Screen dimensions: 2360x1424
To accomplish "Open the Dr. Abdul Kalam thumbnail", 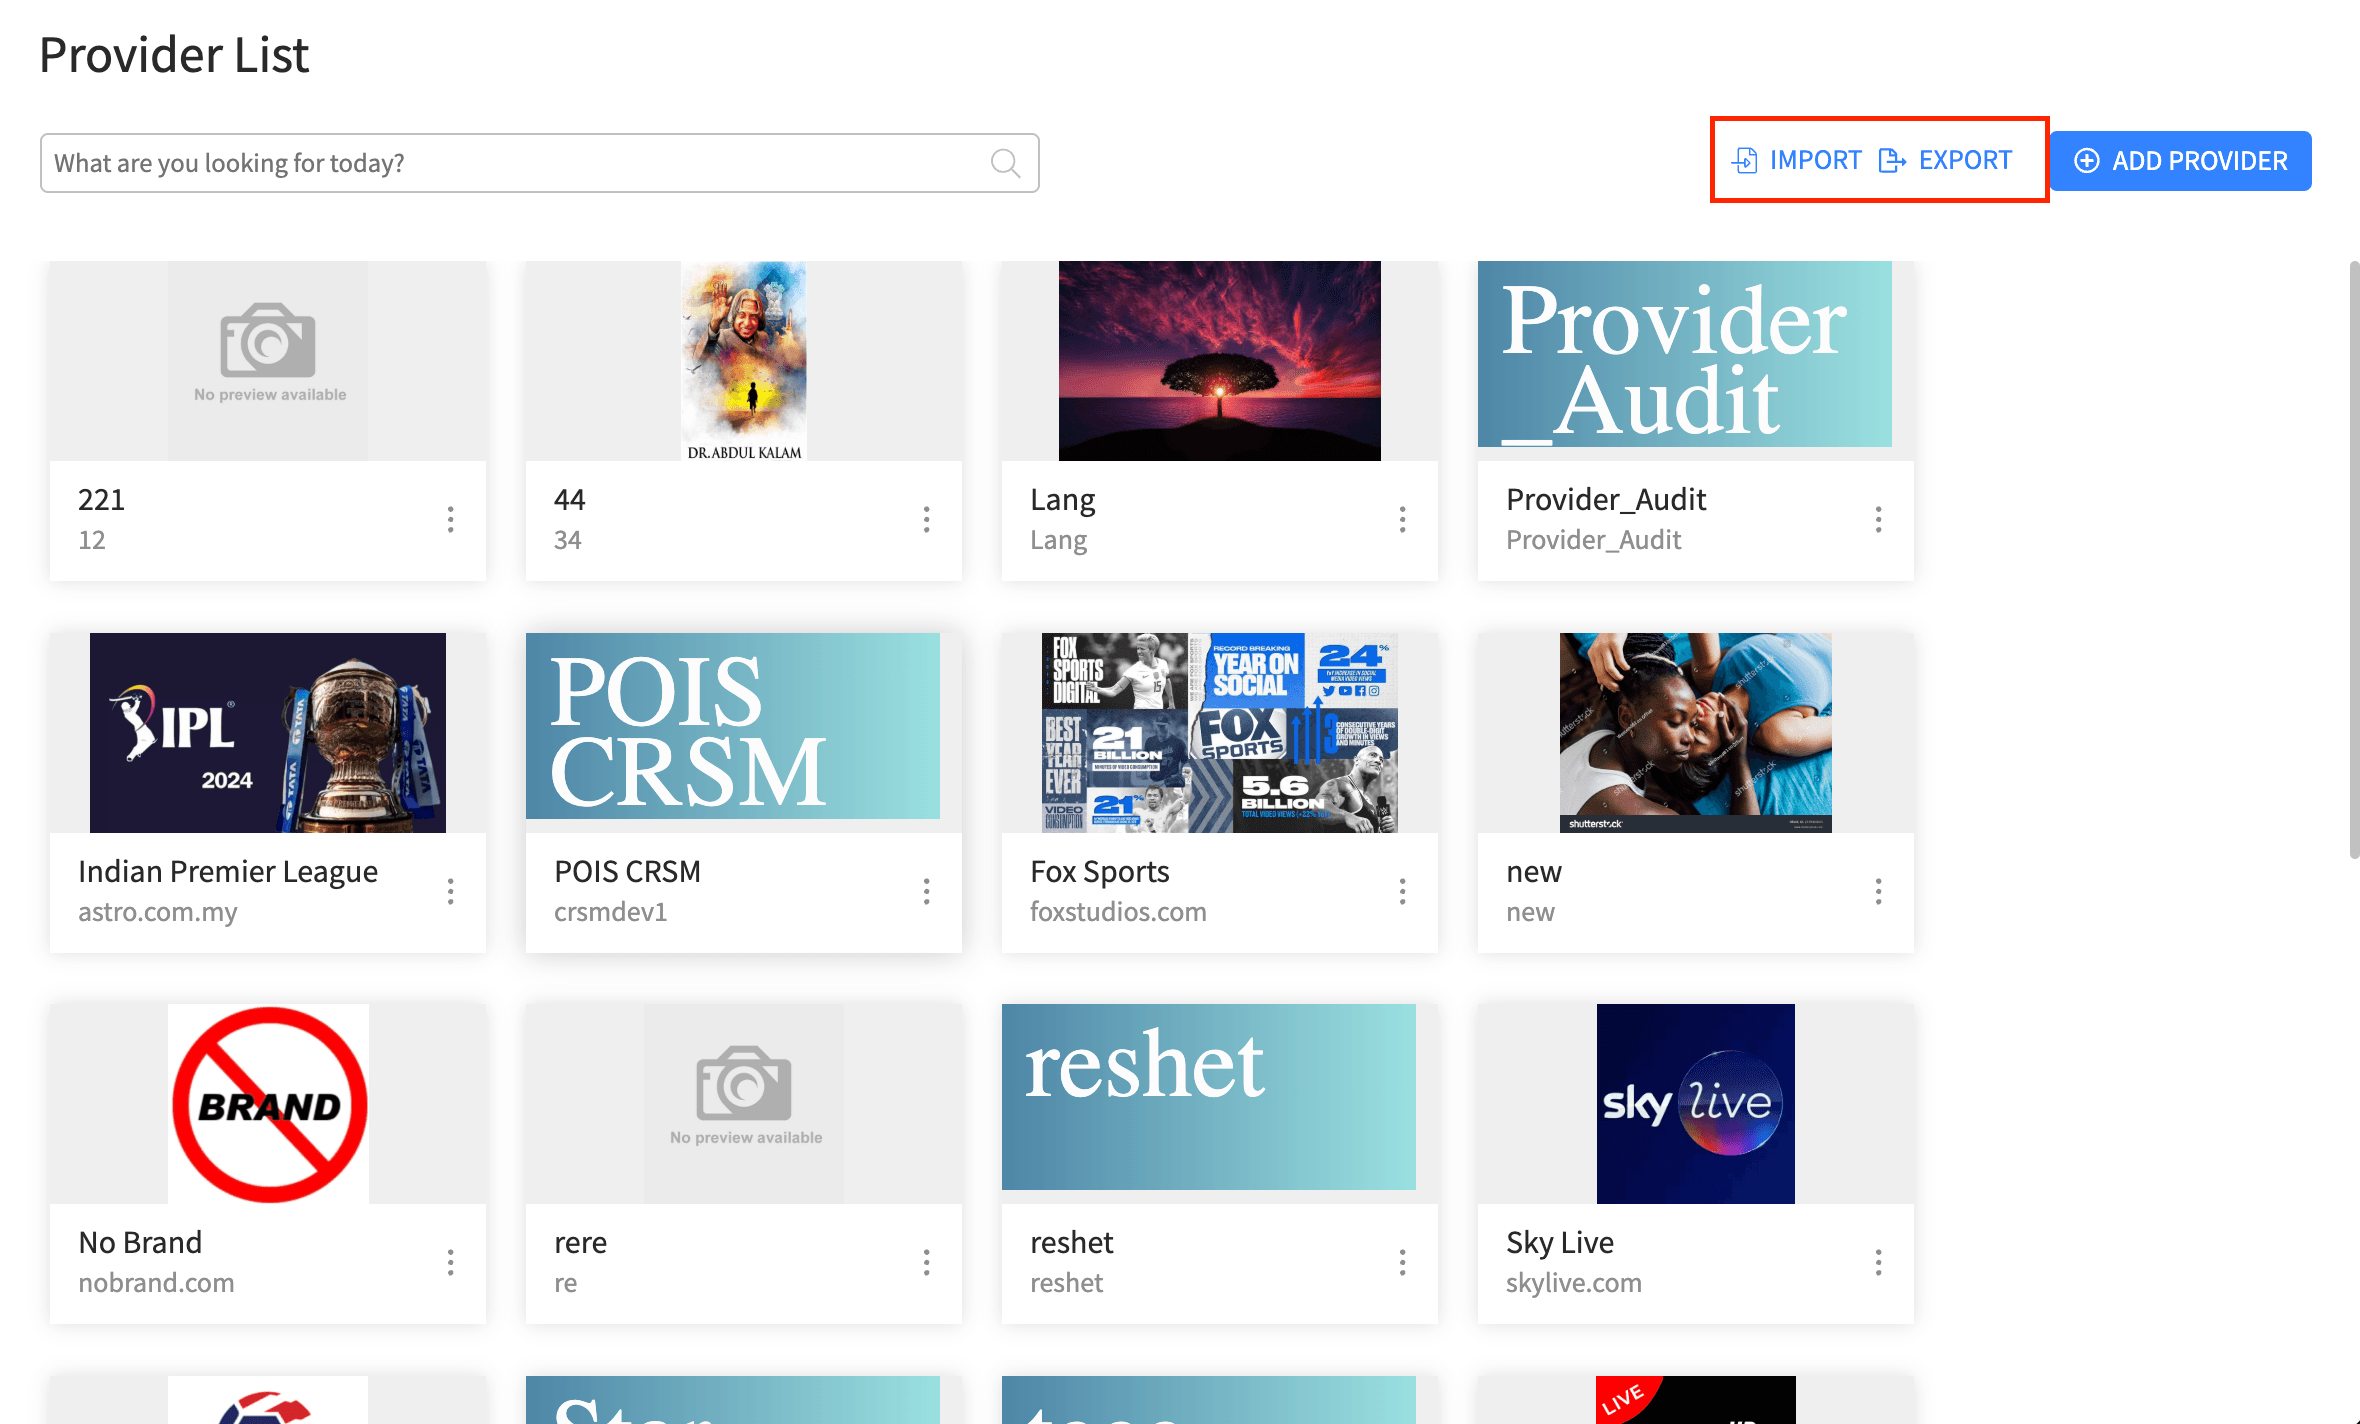I will coord(744,361).
